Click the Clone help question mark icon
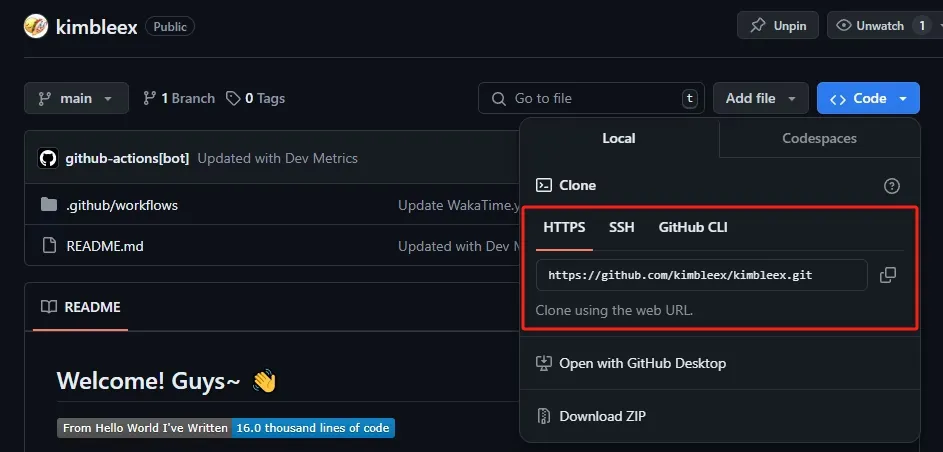This screenshot has height=452, width=943. pos(892,186)
